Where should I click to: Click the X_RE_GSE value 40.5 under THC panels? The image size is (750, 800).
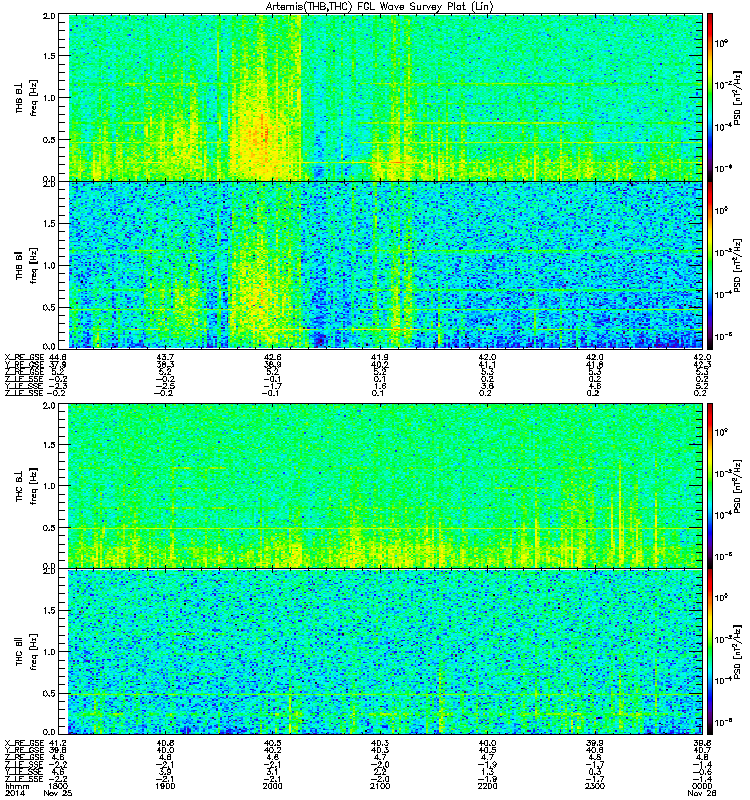point(272,743)
